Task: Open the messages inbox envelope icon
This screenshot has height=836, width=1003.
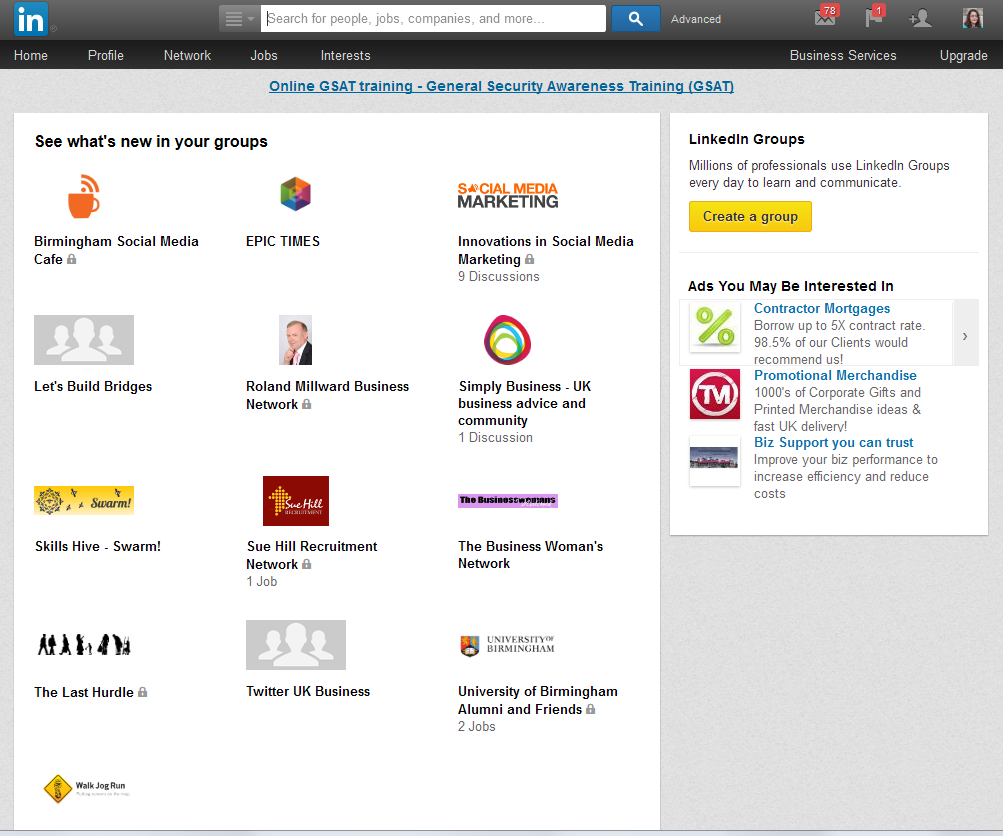Action: point(825,19)
